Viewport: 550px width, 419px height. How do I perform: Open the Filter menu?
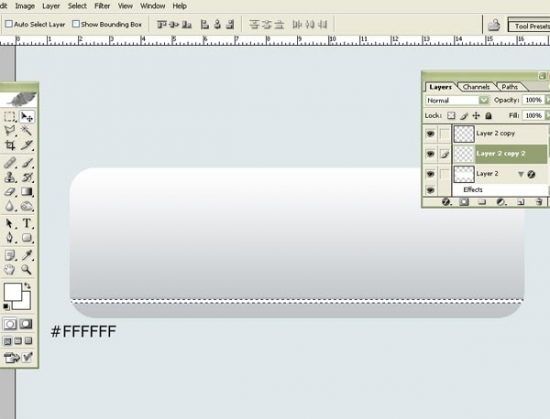pyautogui.click(x=102, y=6)
